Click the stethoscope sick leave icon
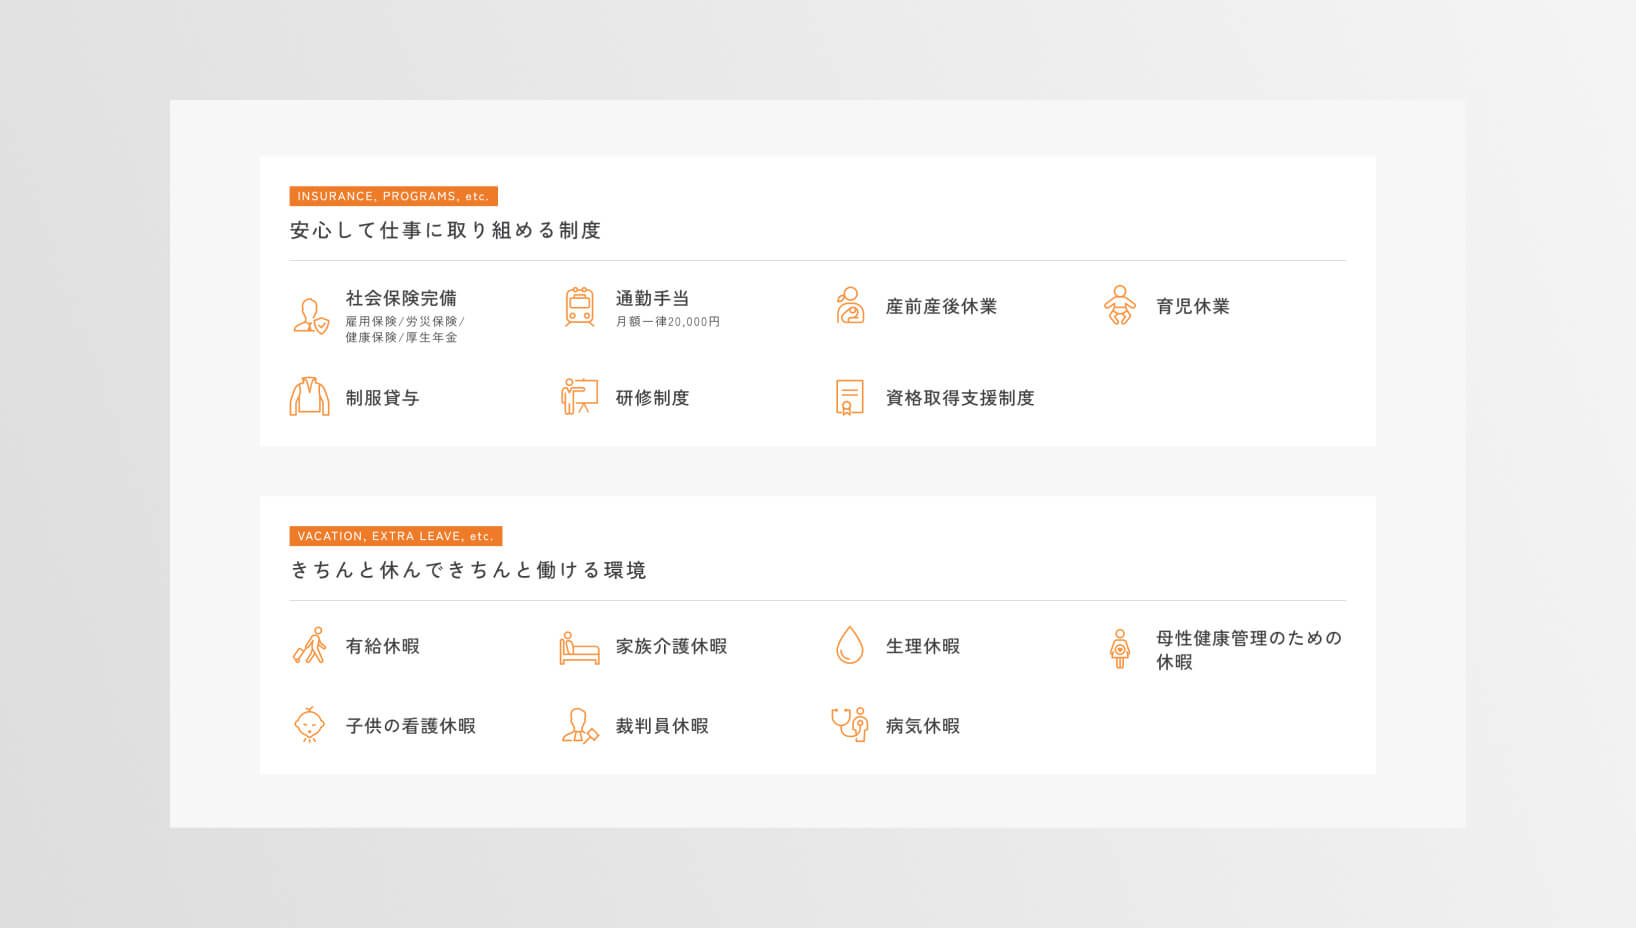Viewport: 1636px width, 928px height. point(849,725)
